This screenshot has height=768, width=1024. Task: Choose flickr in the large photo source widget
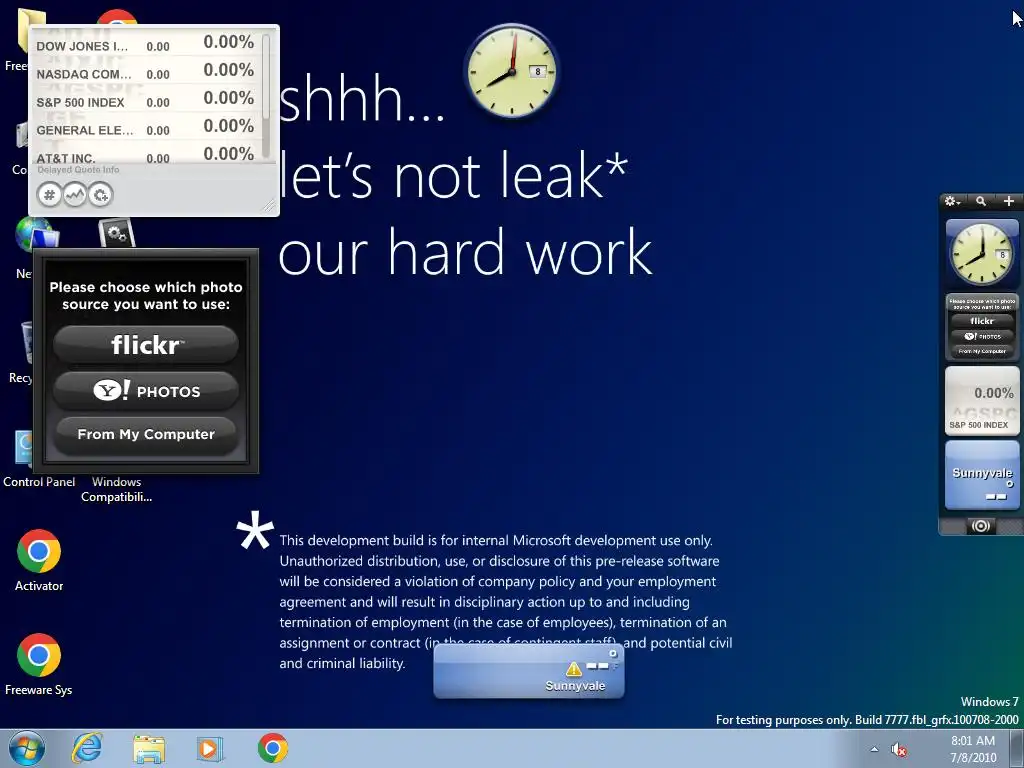(x=146, y=345)
